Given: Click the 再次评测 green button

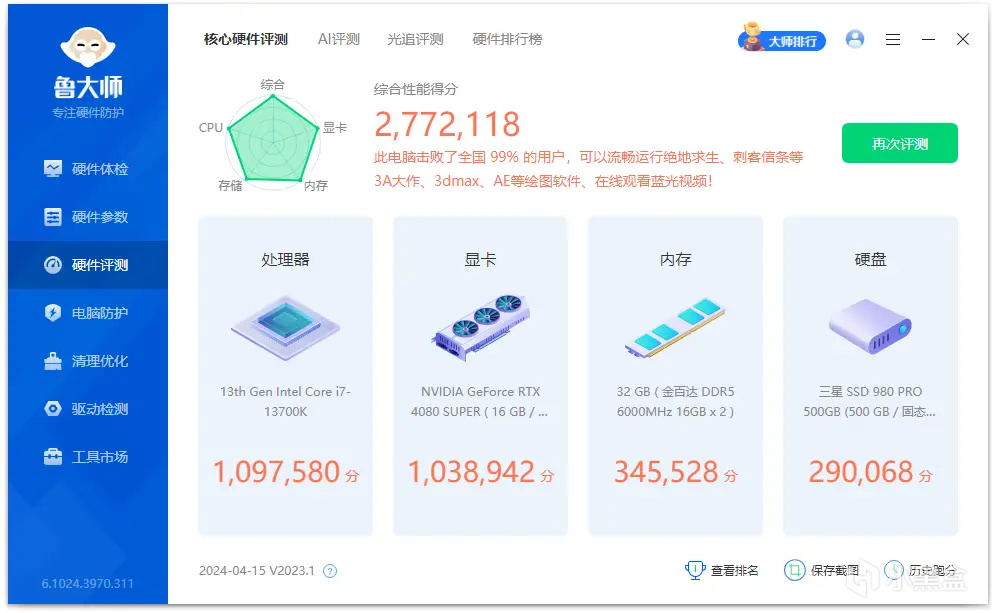Looking at the screenshot, I should tap(899, 144).
